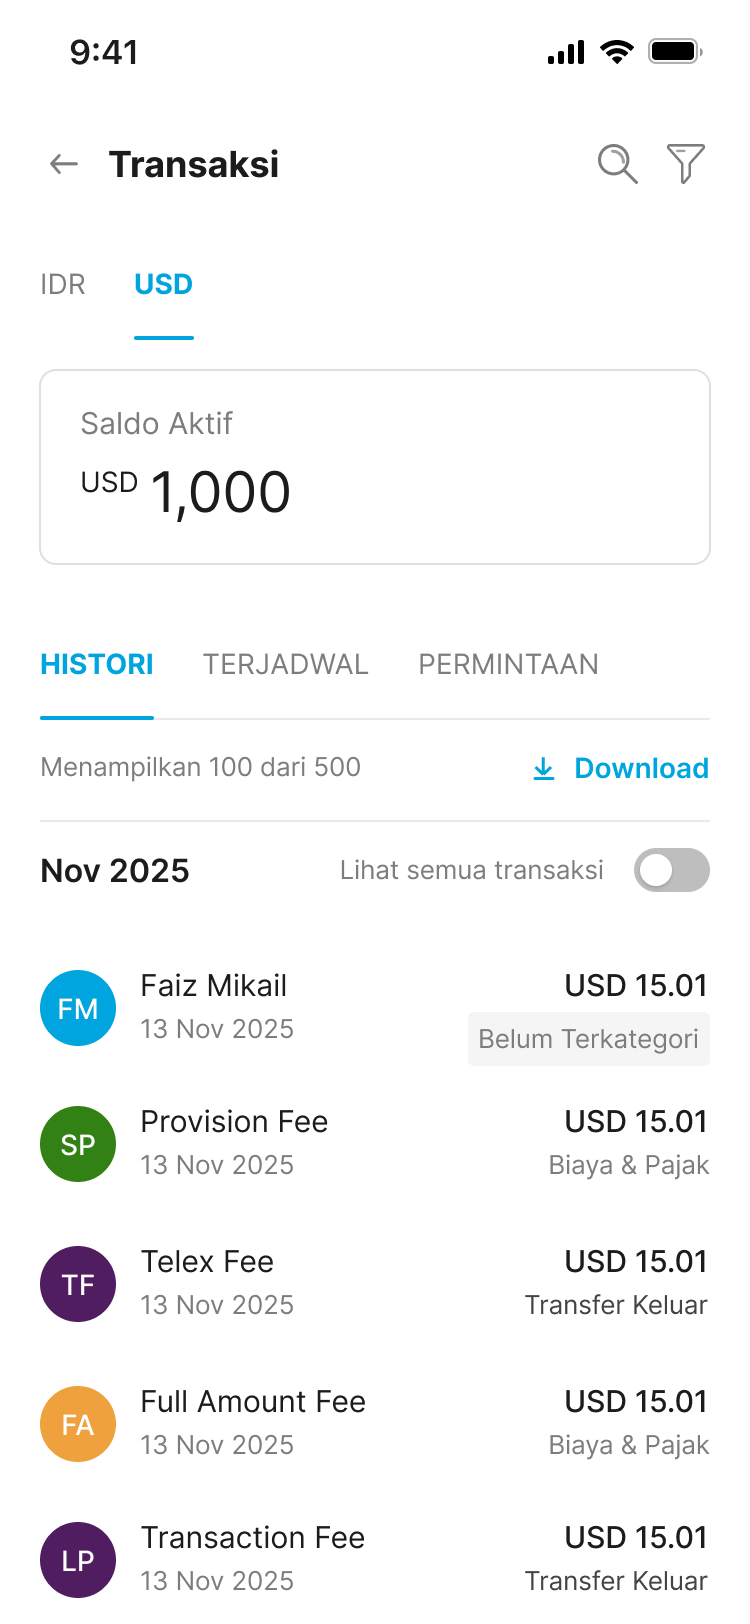Screen dimensions: 750x1624
Task: Tap the orange FA avatar icon
Action: 78,1424
